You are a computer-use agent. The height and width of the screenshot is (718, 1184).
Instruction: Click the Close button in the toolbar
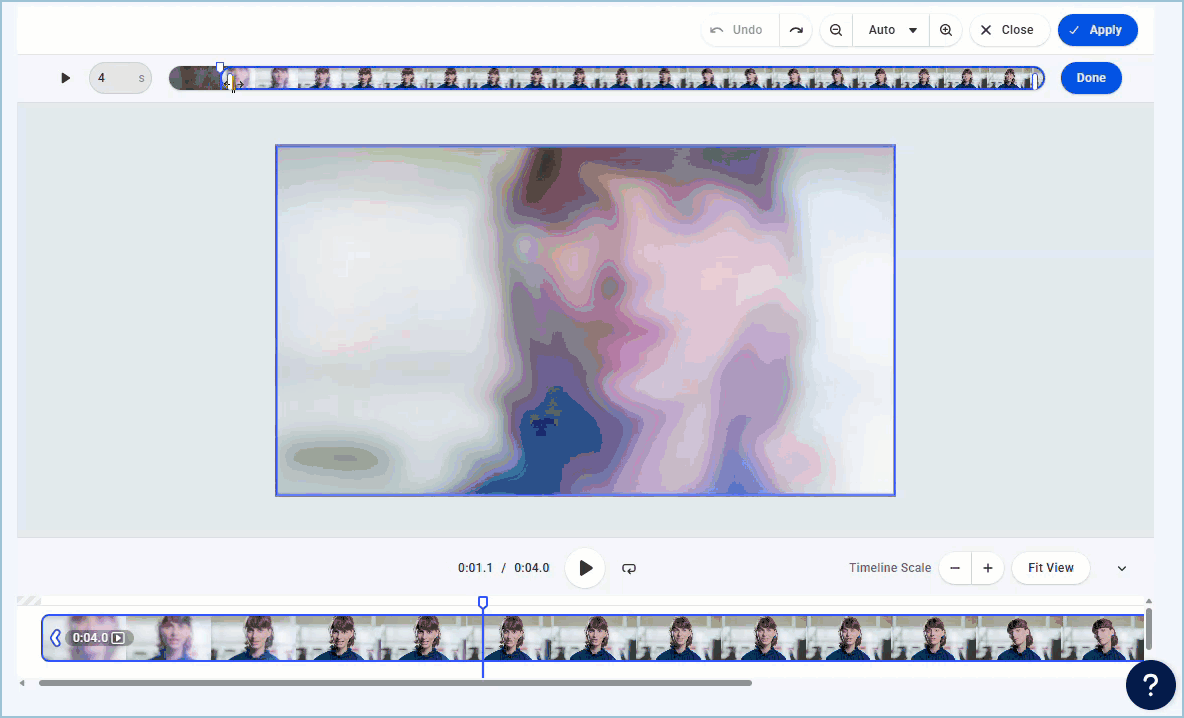coord(1009,30)
